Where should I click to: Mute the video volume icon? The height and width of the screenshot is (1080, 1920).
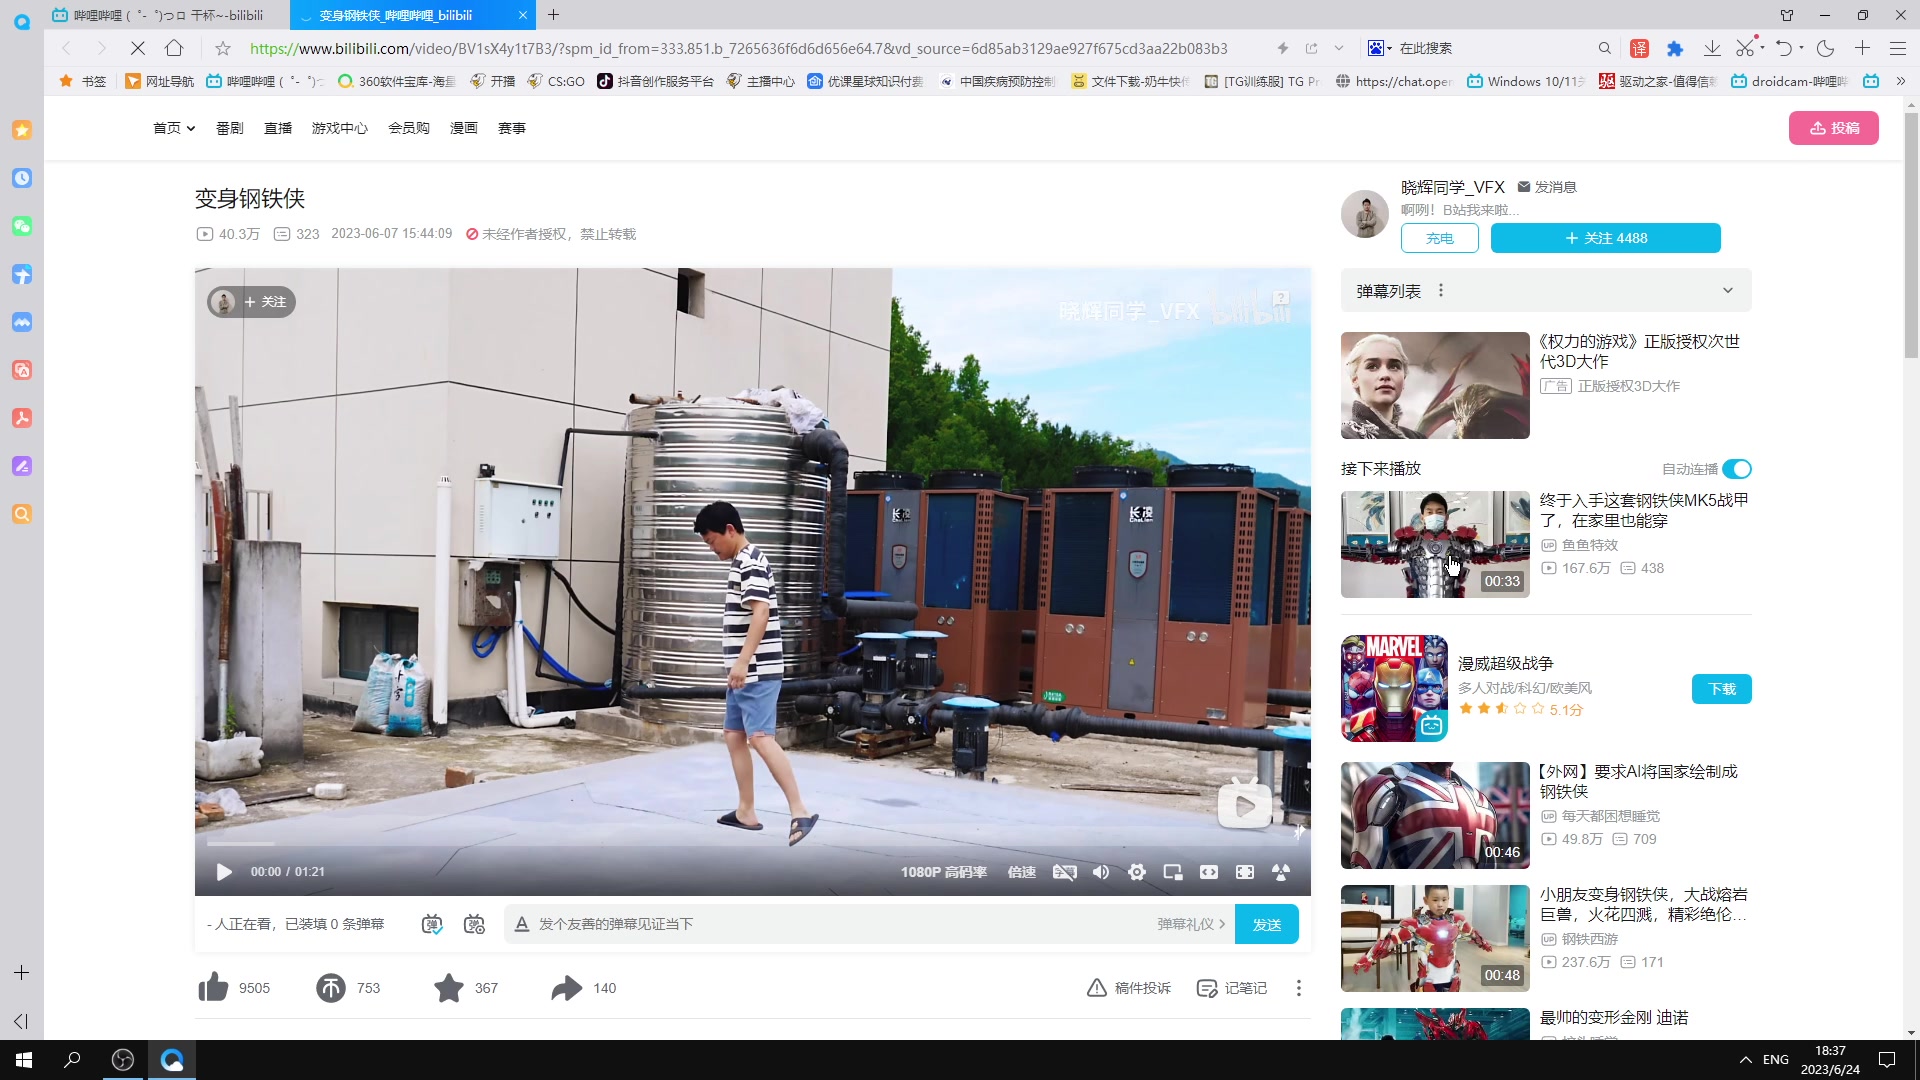point(1101,872)
